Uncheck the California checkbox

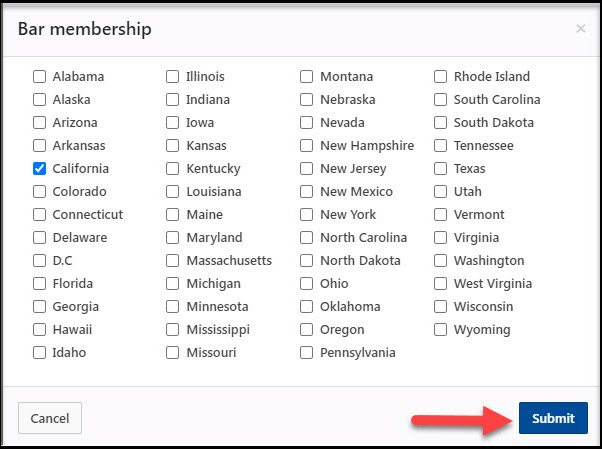pyautogui.click(x=40, y=169)
